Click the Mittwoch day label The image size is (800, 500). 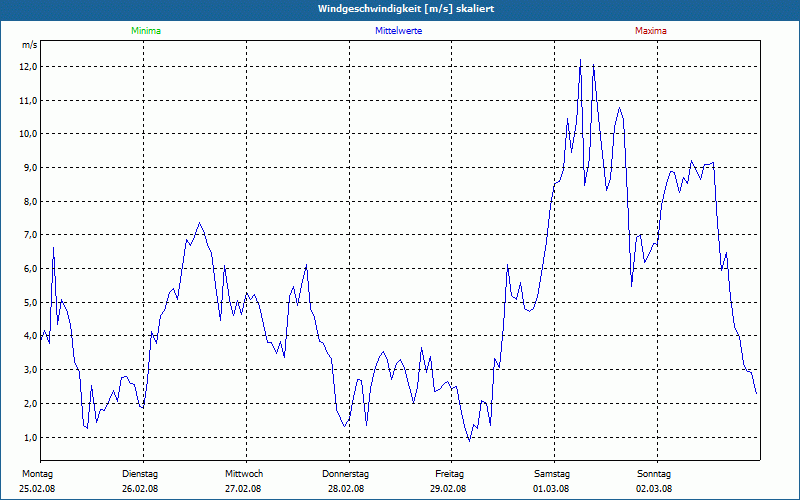(x=244, y=474)
